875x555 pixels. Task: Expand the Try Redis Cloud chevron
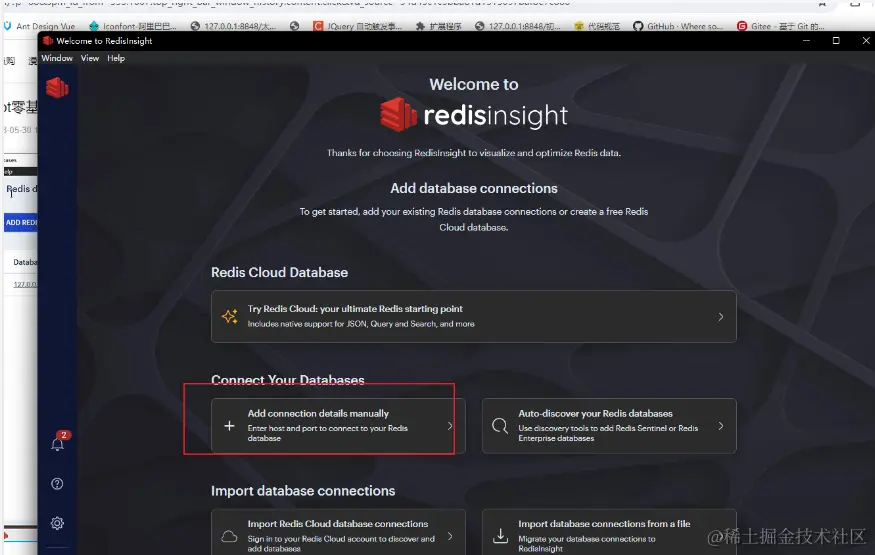click(721, 316)
